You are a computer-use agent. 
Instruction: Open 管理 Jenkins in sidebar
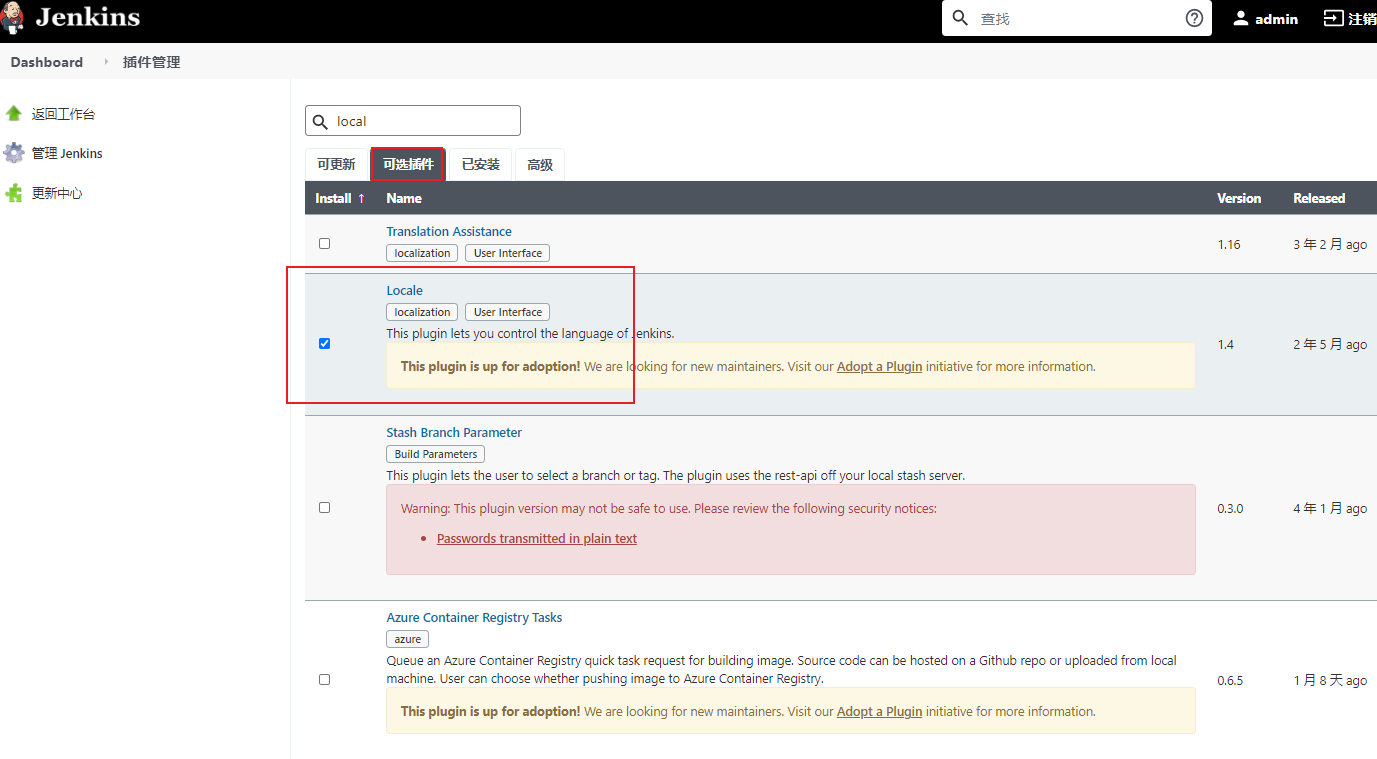67,153
